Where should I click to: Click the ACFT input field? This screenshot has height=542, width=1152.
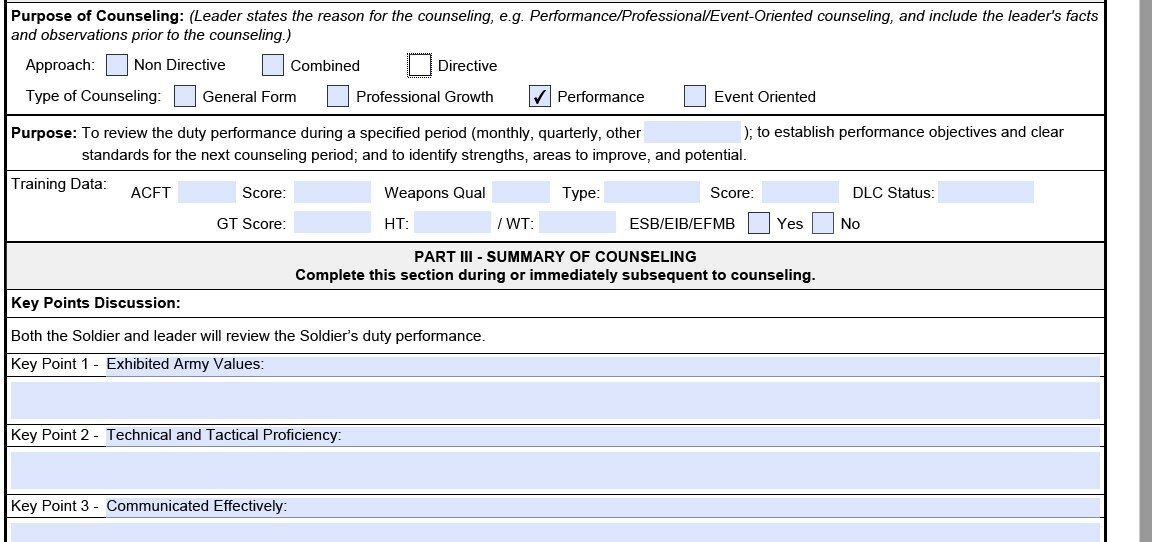pyautogui.click(x=206, y=193)
